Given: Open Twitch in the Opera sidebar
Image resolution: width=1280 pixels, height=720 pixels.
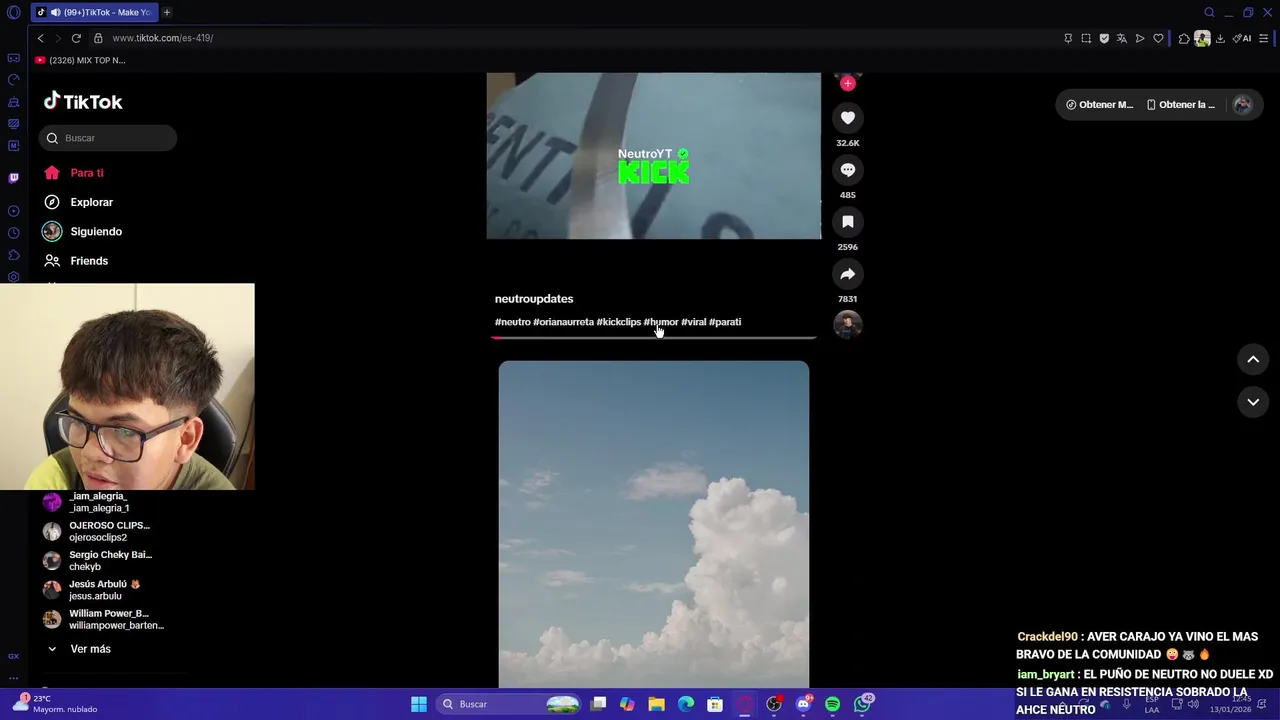Looking at the screenshot, I should click(13, 178).
